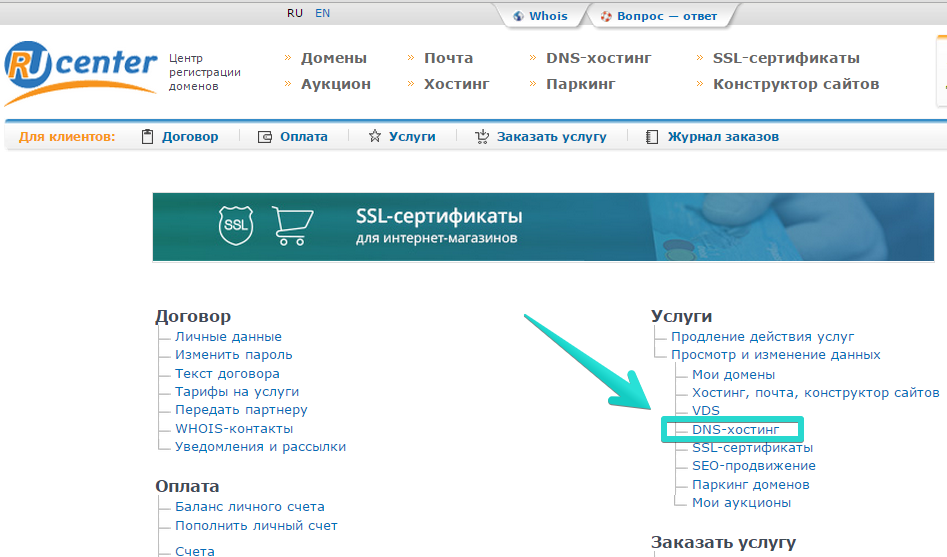Open the Изменить пароль link

[233, 355]
